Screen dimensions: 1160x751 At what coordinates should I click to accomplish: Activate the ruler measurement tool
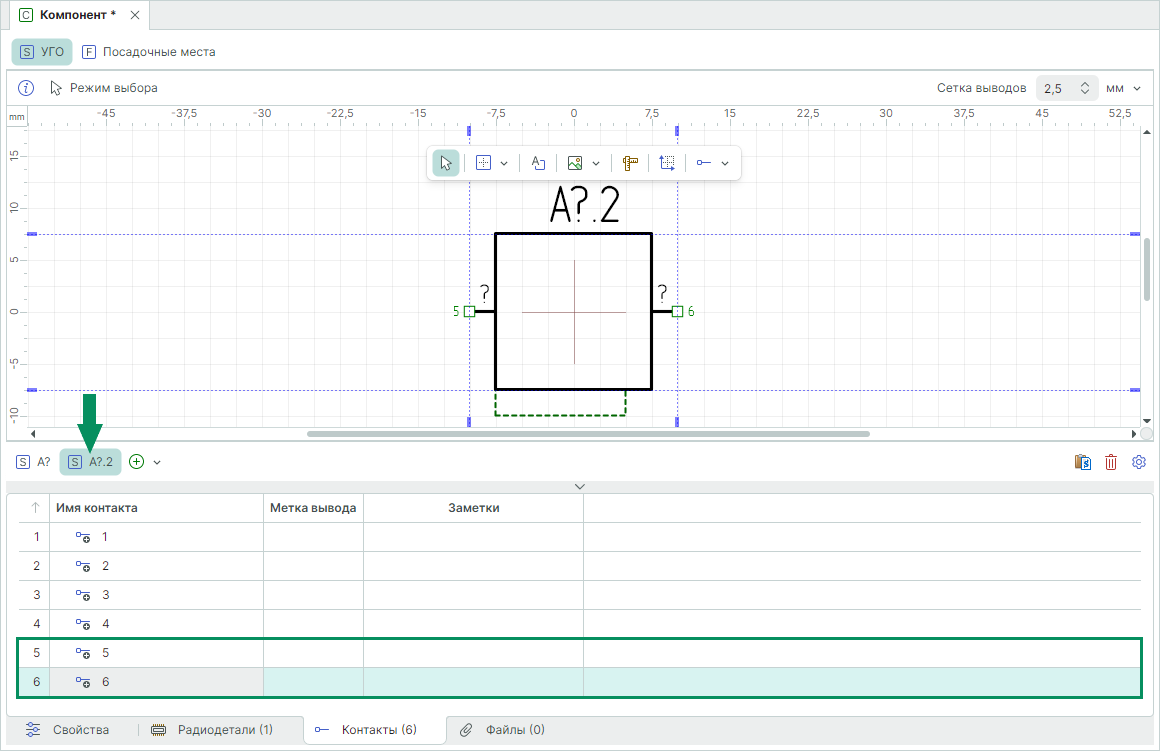[x=630, y=163]
